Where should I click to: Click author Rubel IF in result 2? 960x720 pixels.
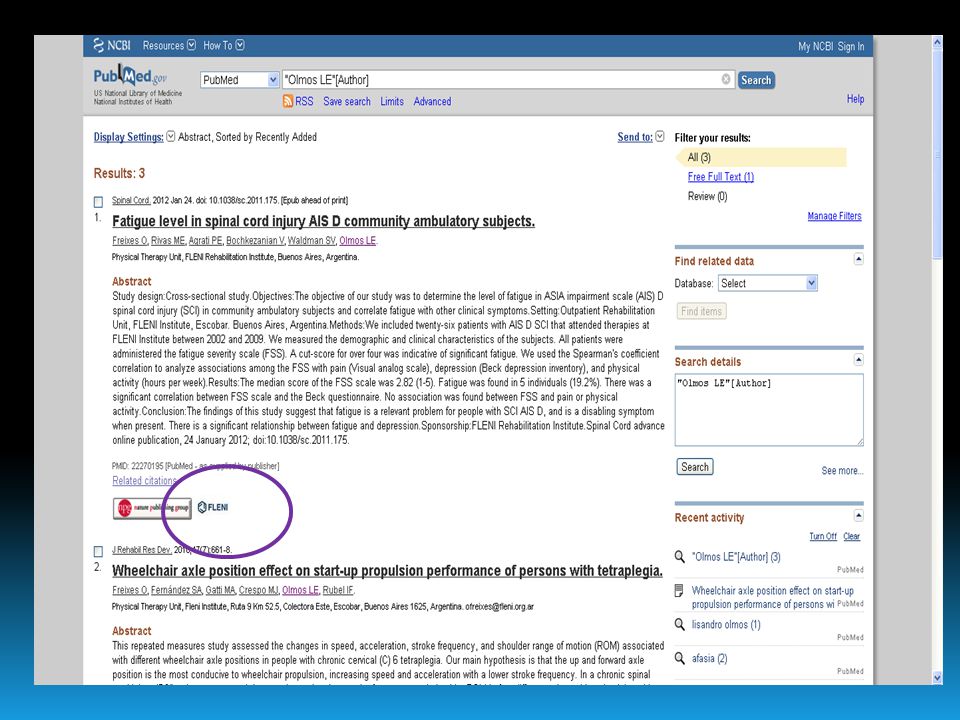tap(338, 590)
